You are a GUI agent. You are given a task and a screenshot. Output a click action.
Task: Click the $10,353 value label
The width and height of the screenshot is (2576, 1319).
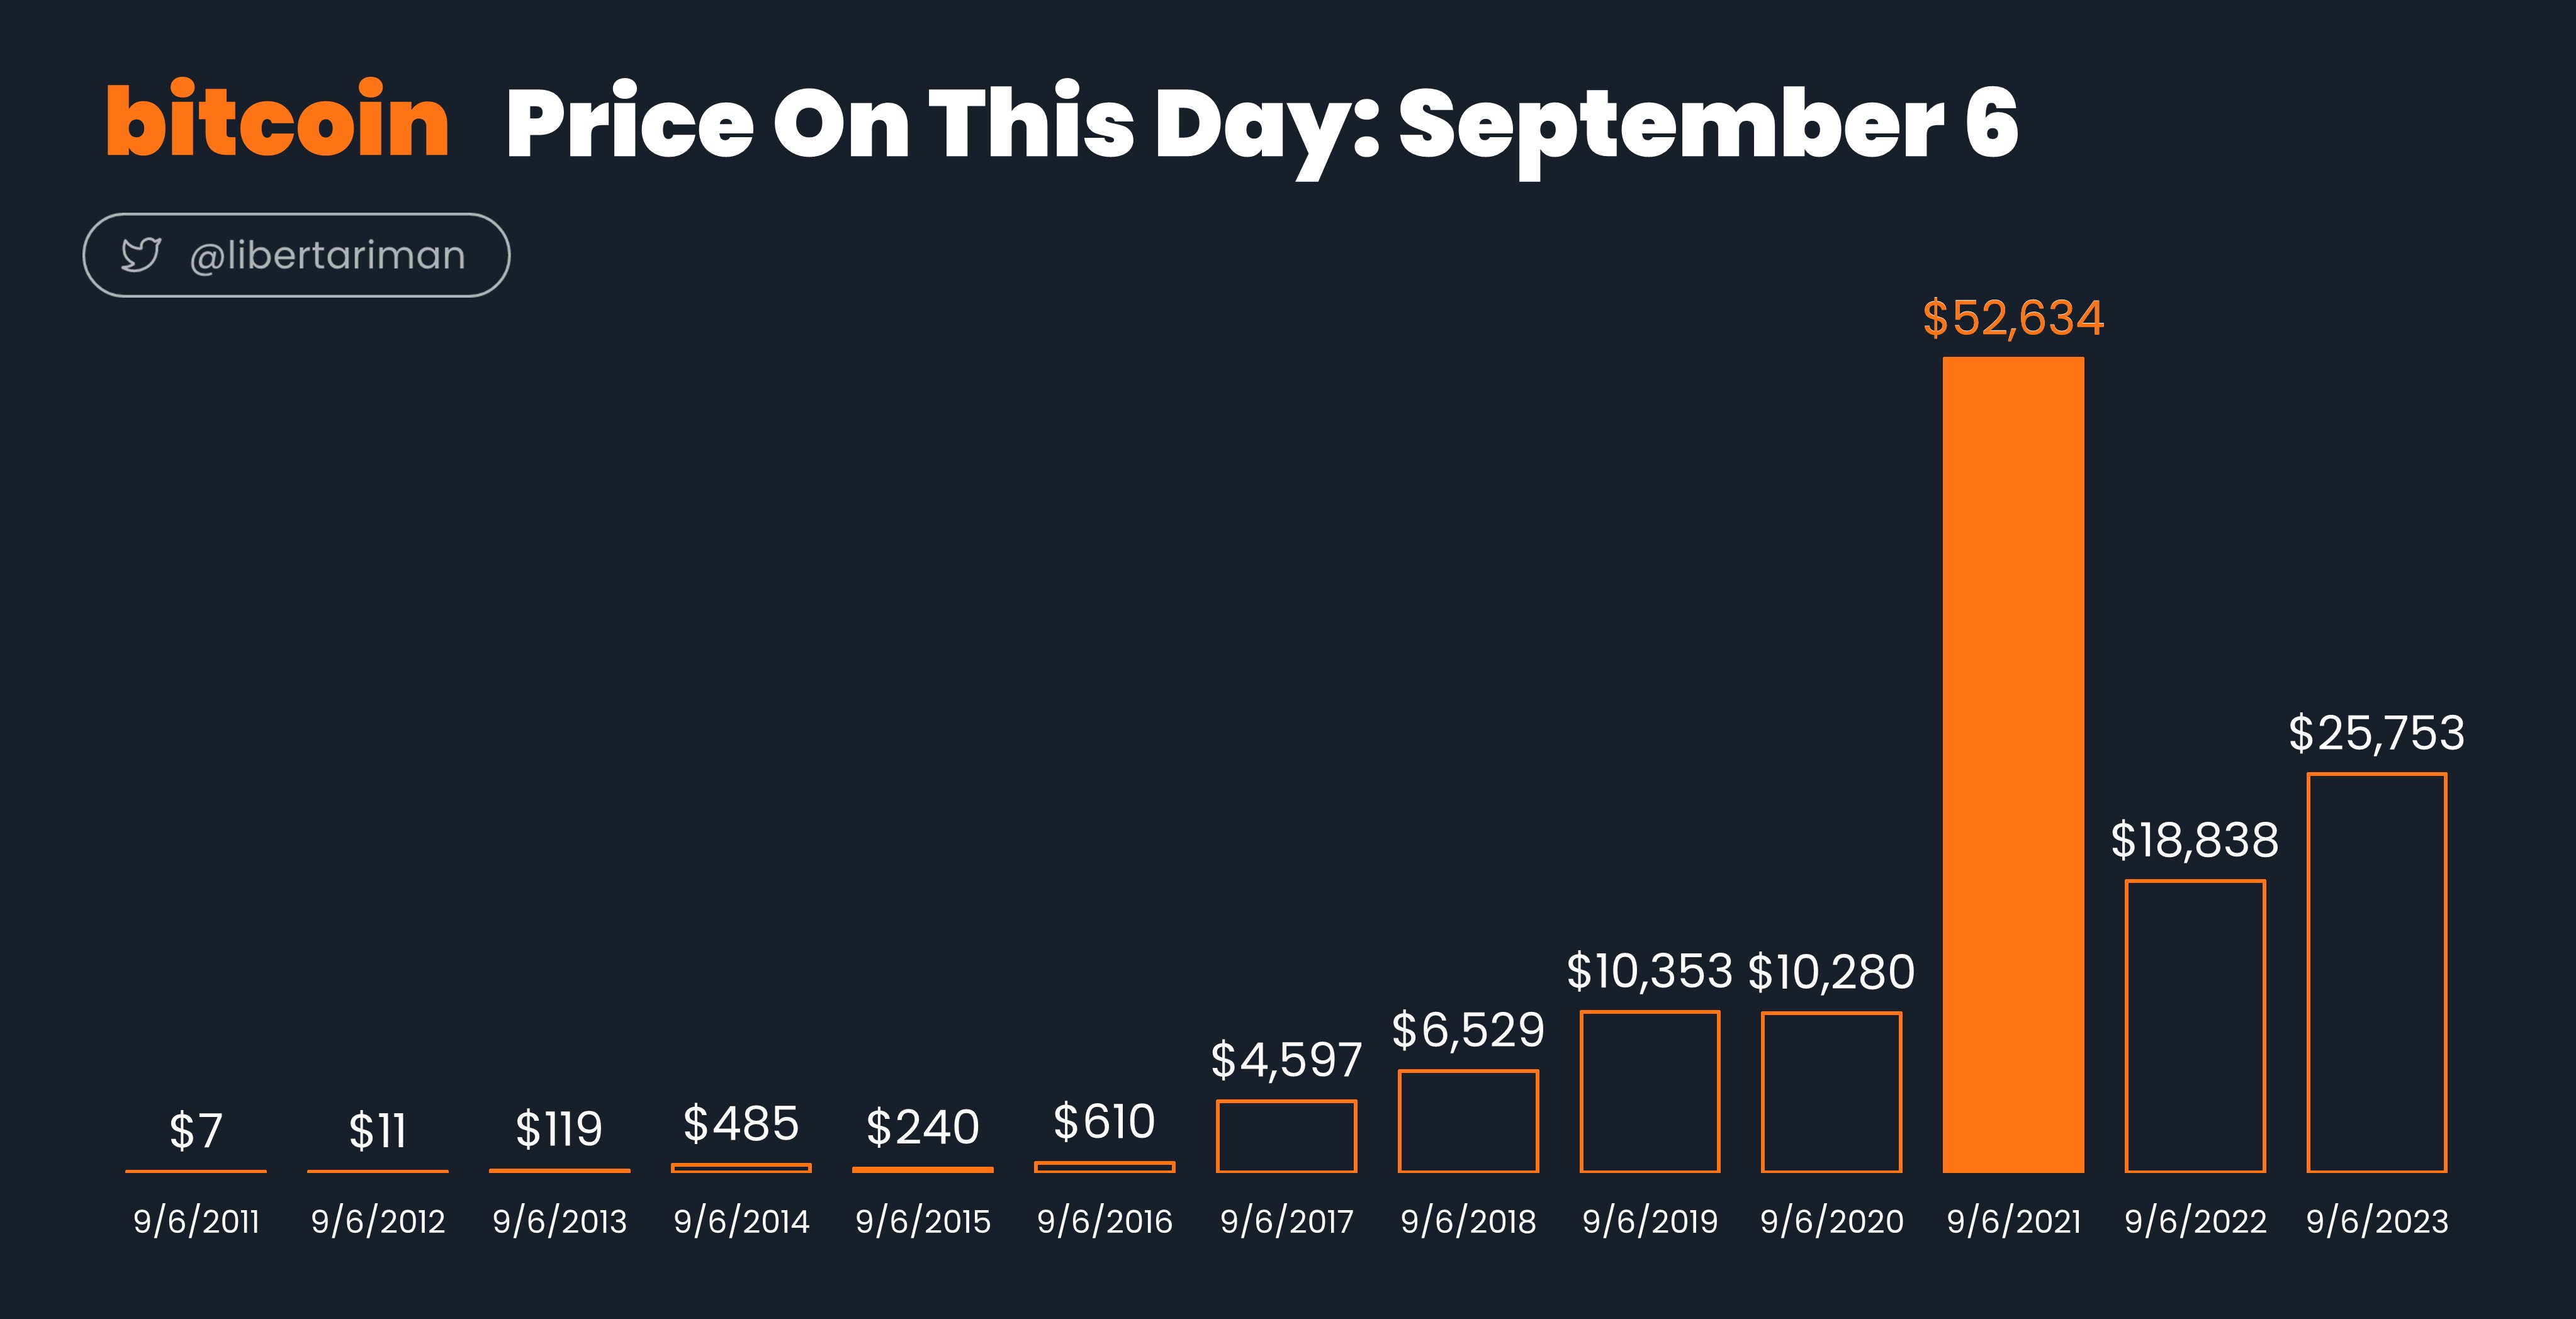coord(1649,971)
